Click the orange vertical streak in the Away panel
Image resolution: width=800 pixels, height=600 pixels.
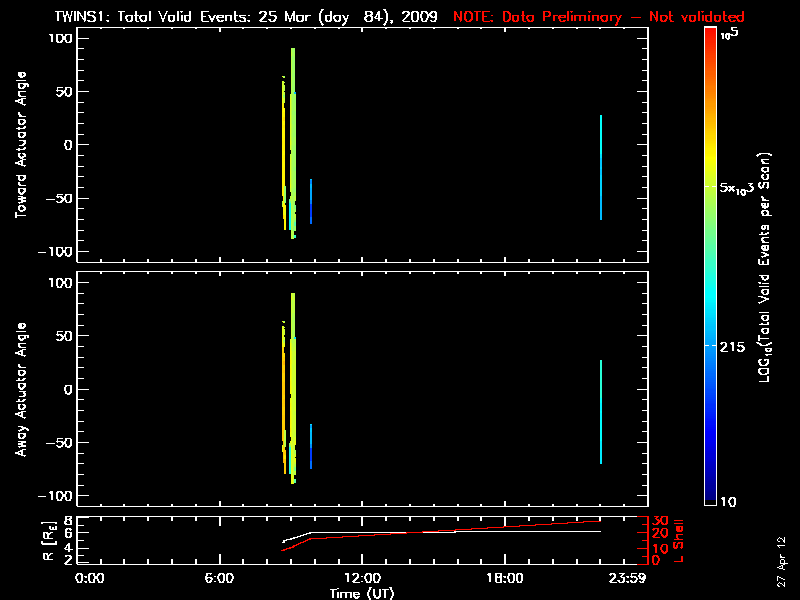(x=284, y=390)
